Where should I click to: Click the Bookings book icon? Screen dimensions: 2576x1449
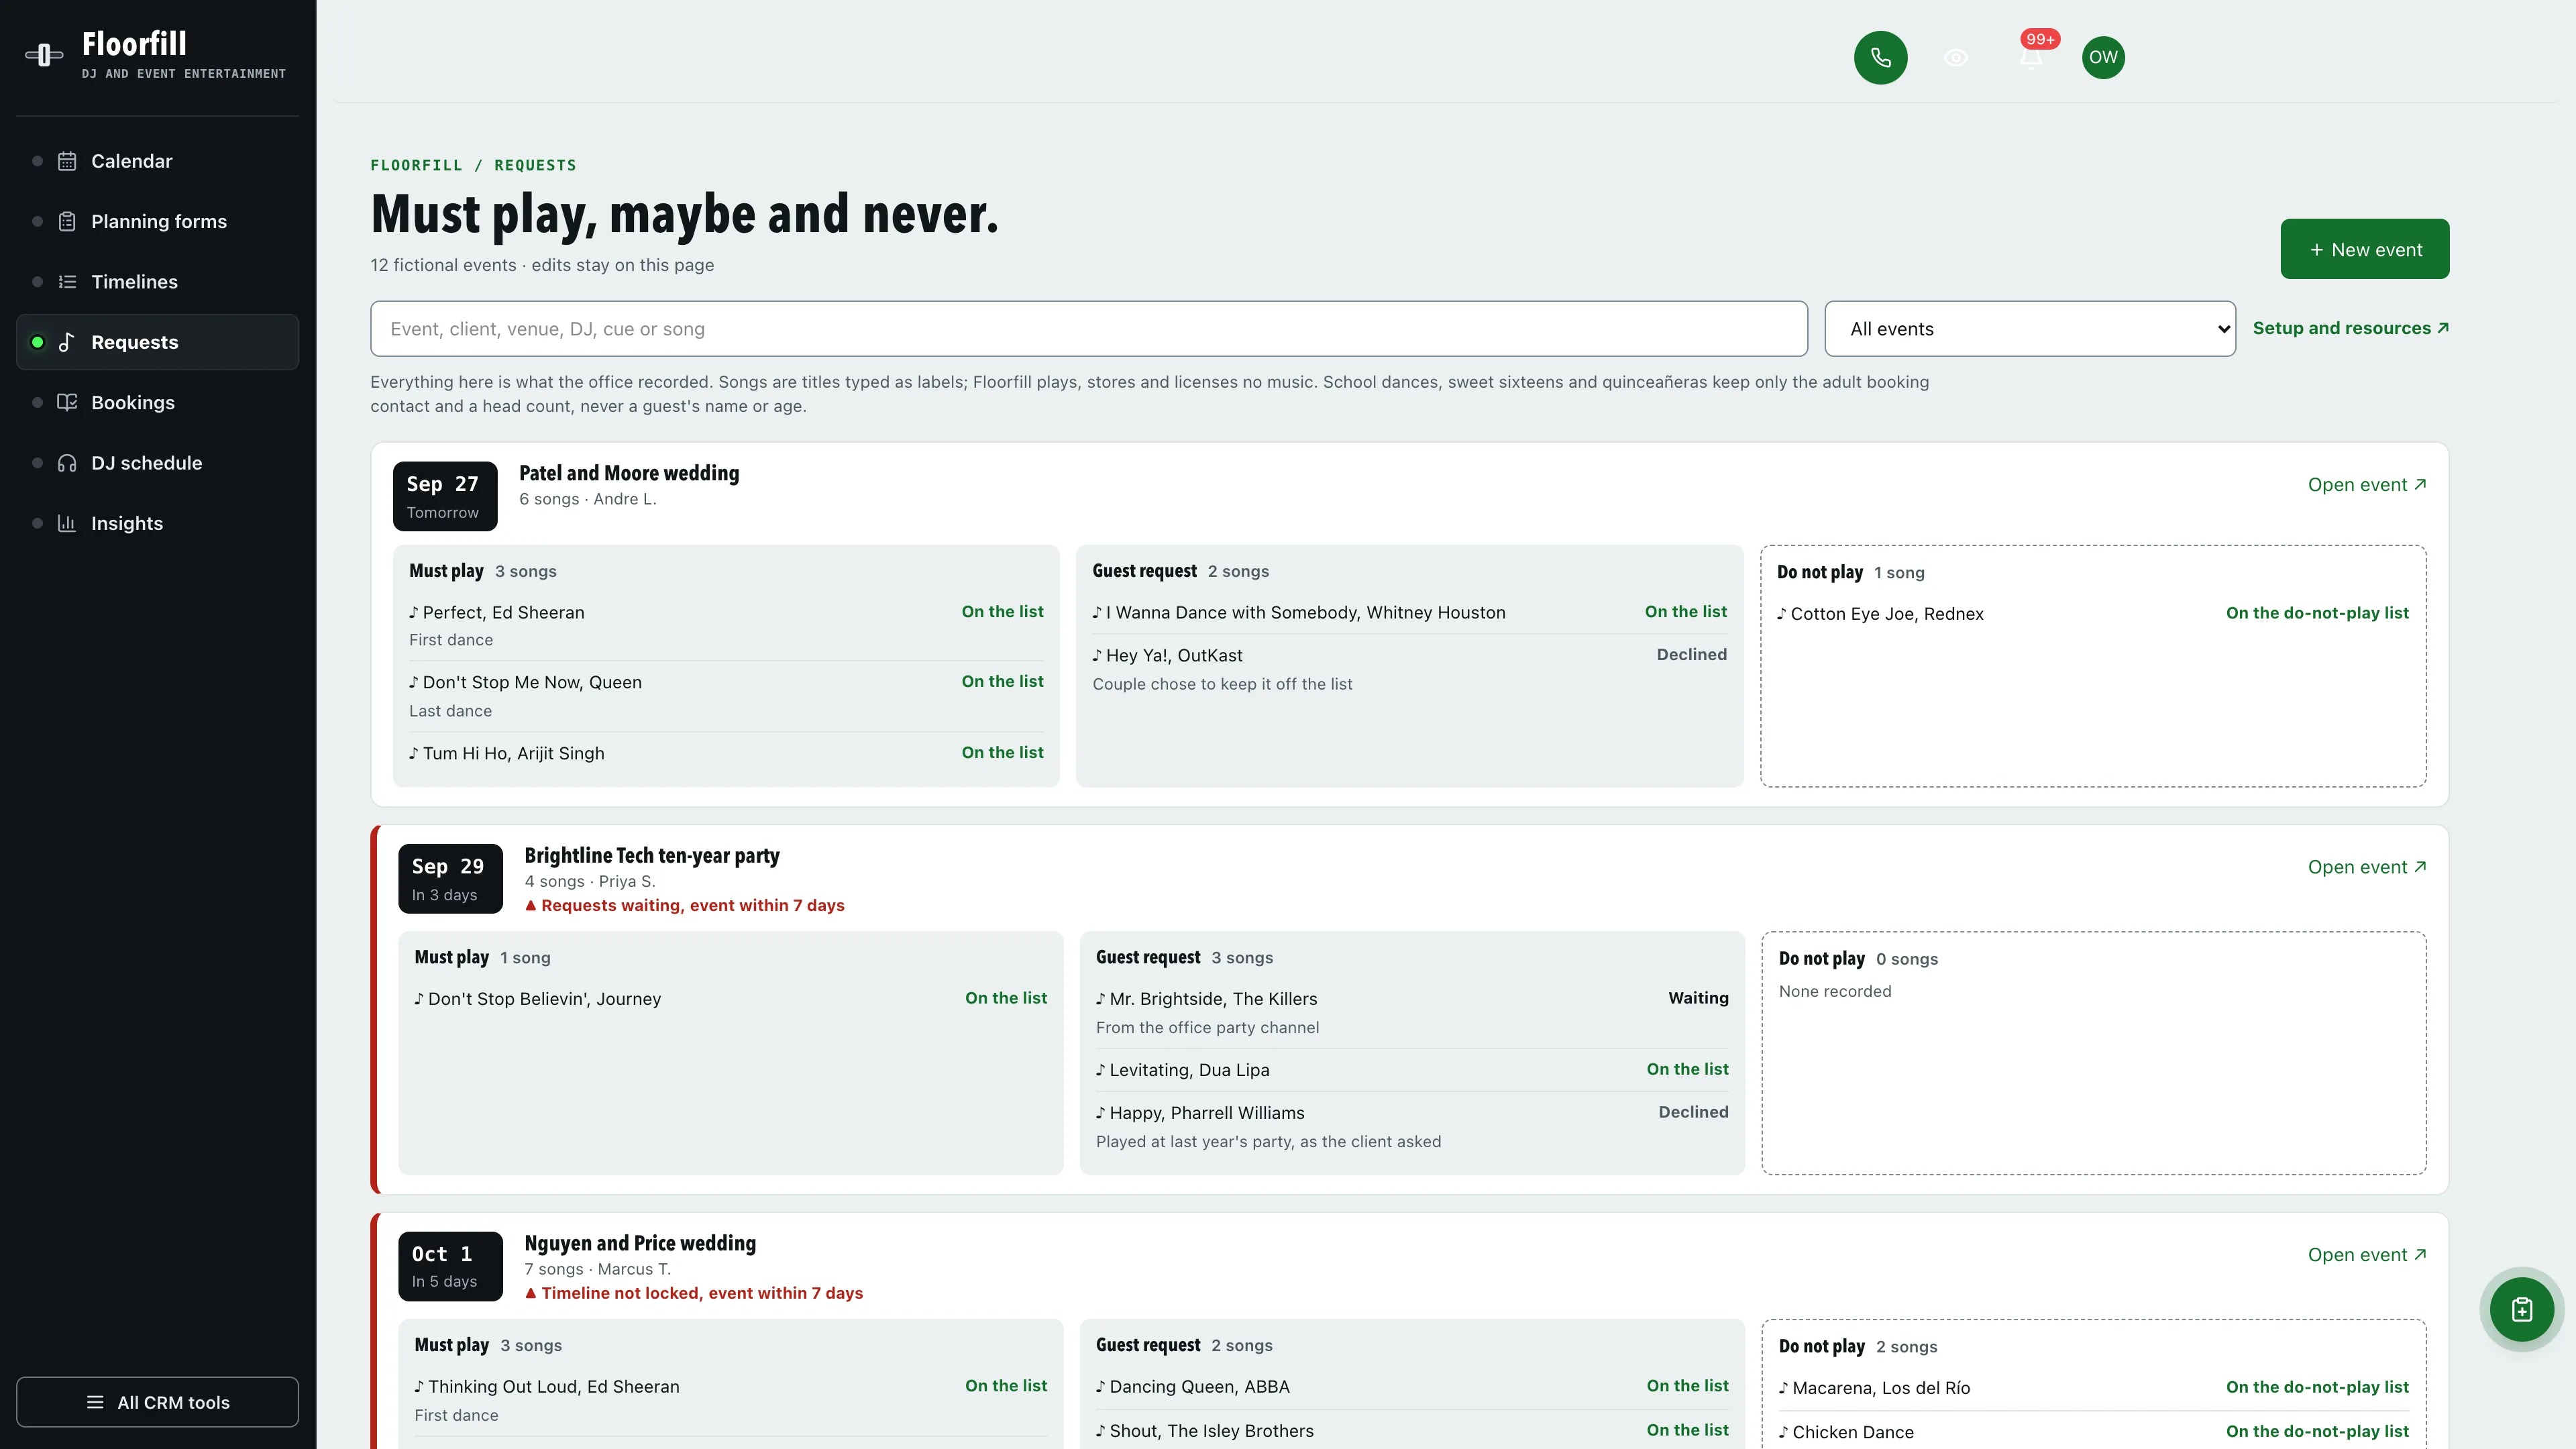pos(67,402)
